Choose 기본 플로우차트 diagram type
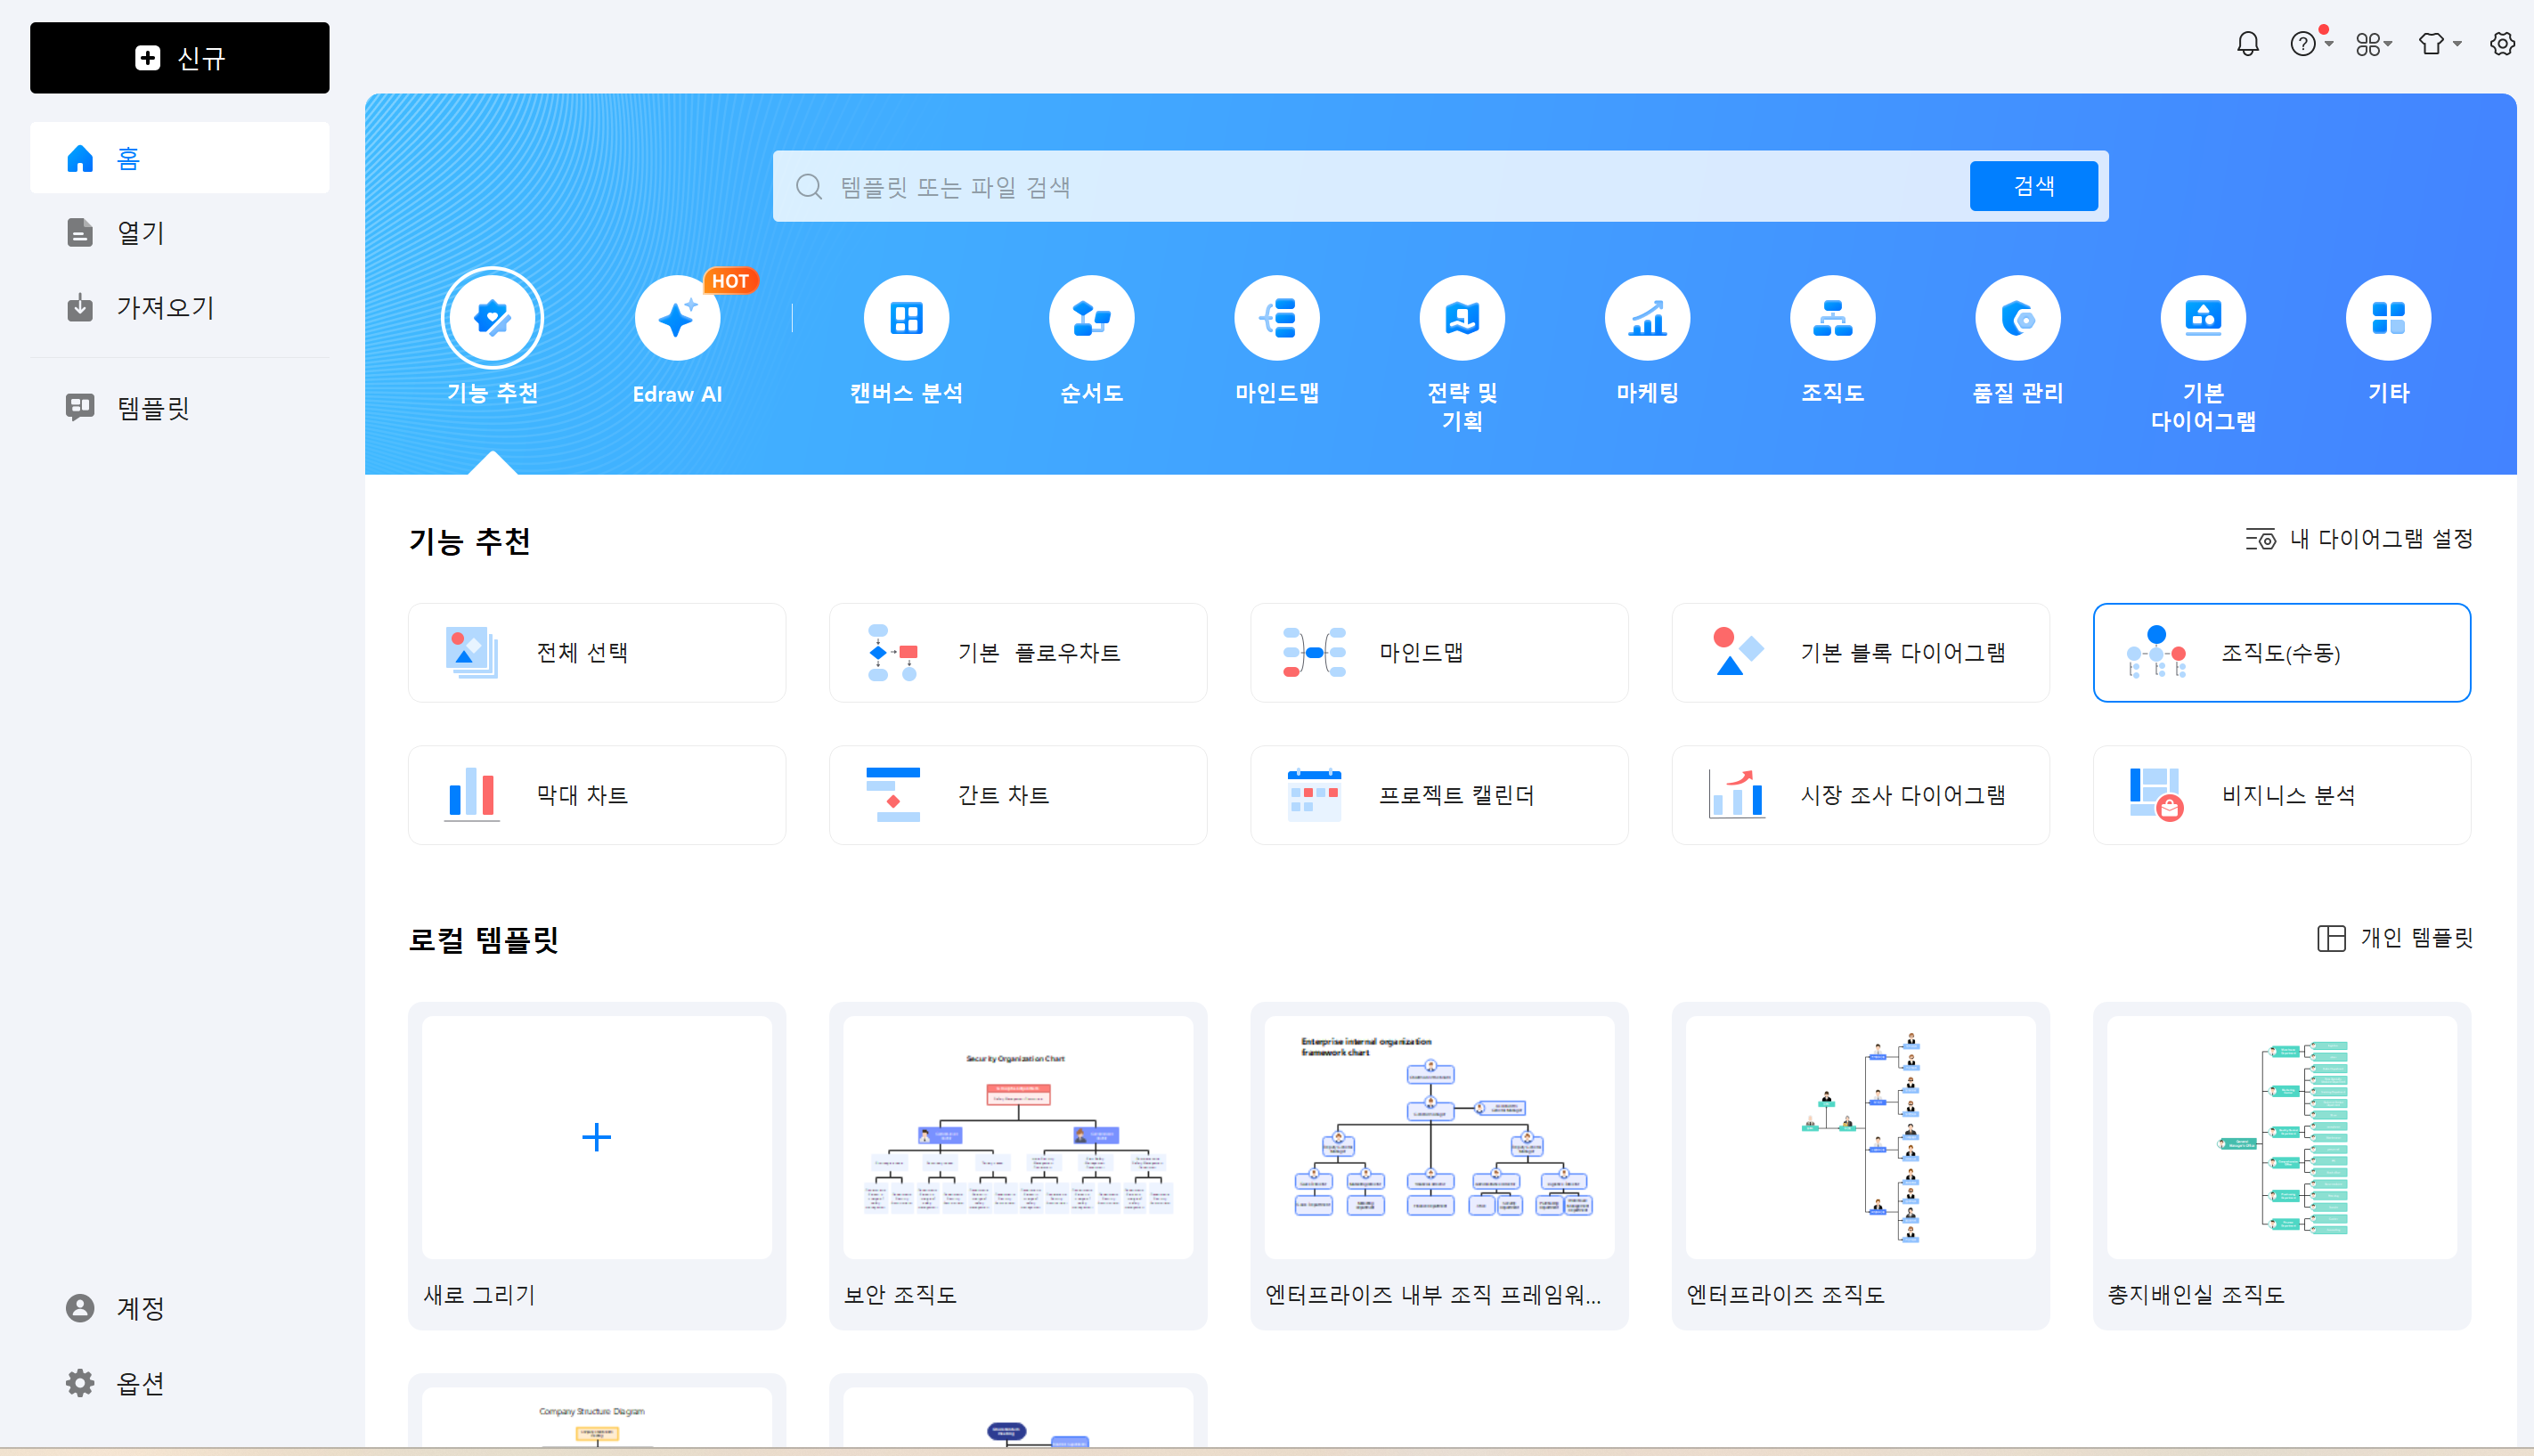 pyautogui.click(x=1018, y=652)
